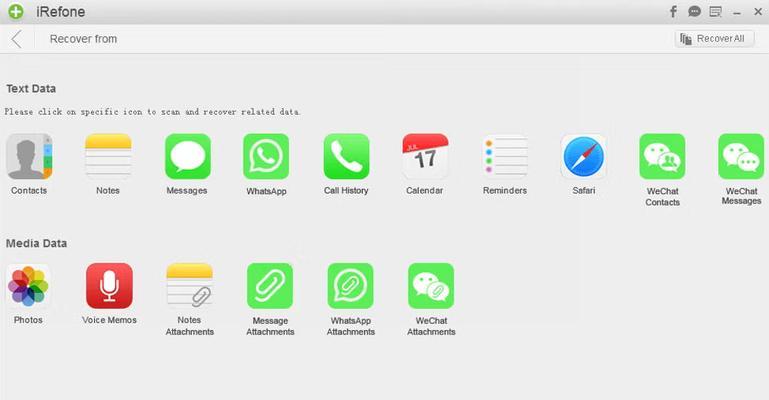769x400 pixels.
Task: Scan Notes data icon
Action: (108, 156)
